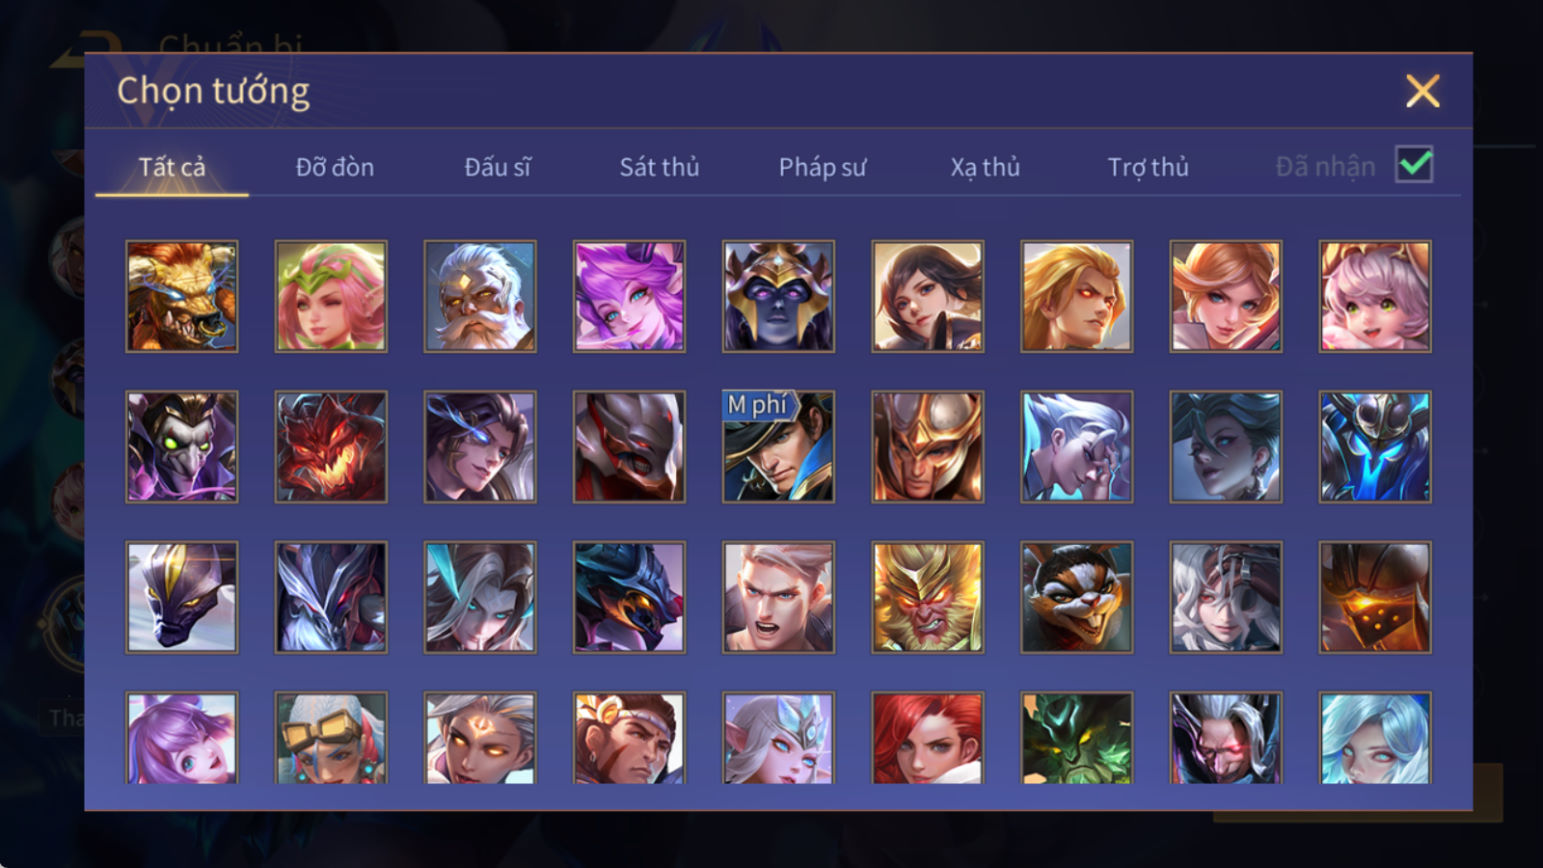Close the 'Chọn tướng' dialog
Image resolution: width=1543 pixels, height=868 pixels.
[1422, 91]
